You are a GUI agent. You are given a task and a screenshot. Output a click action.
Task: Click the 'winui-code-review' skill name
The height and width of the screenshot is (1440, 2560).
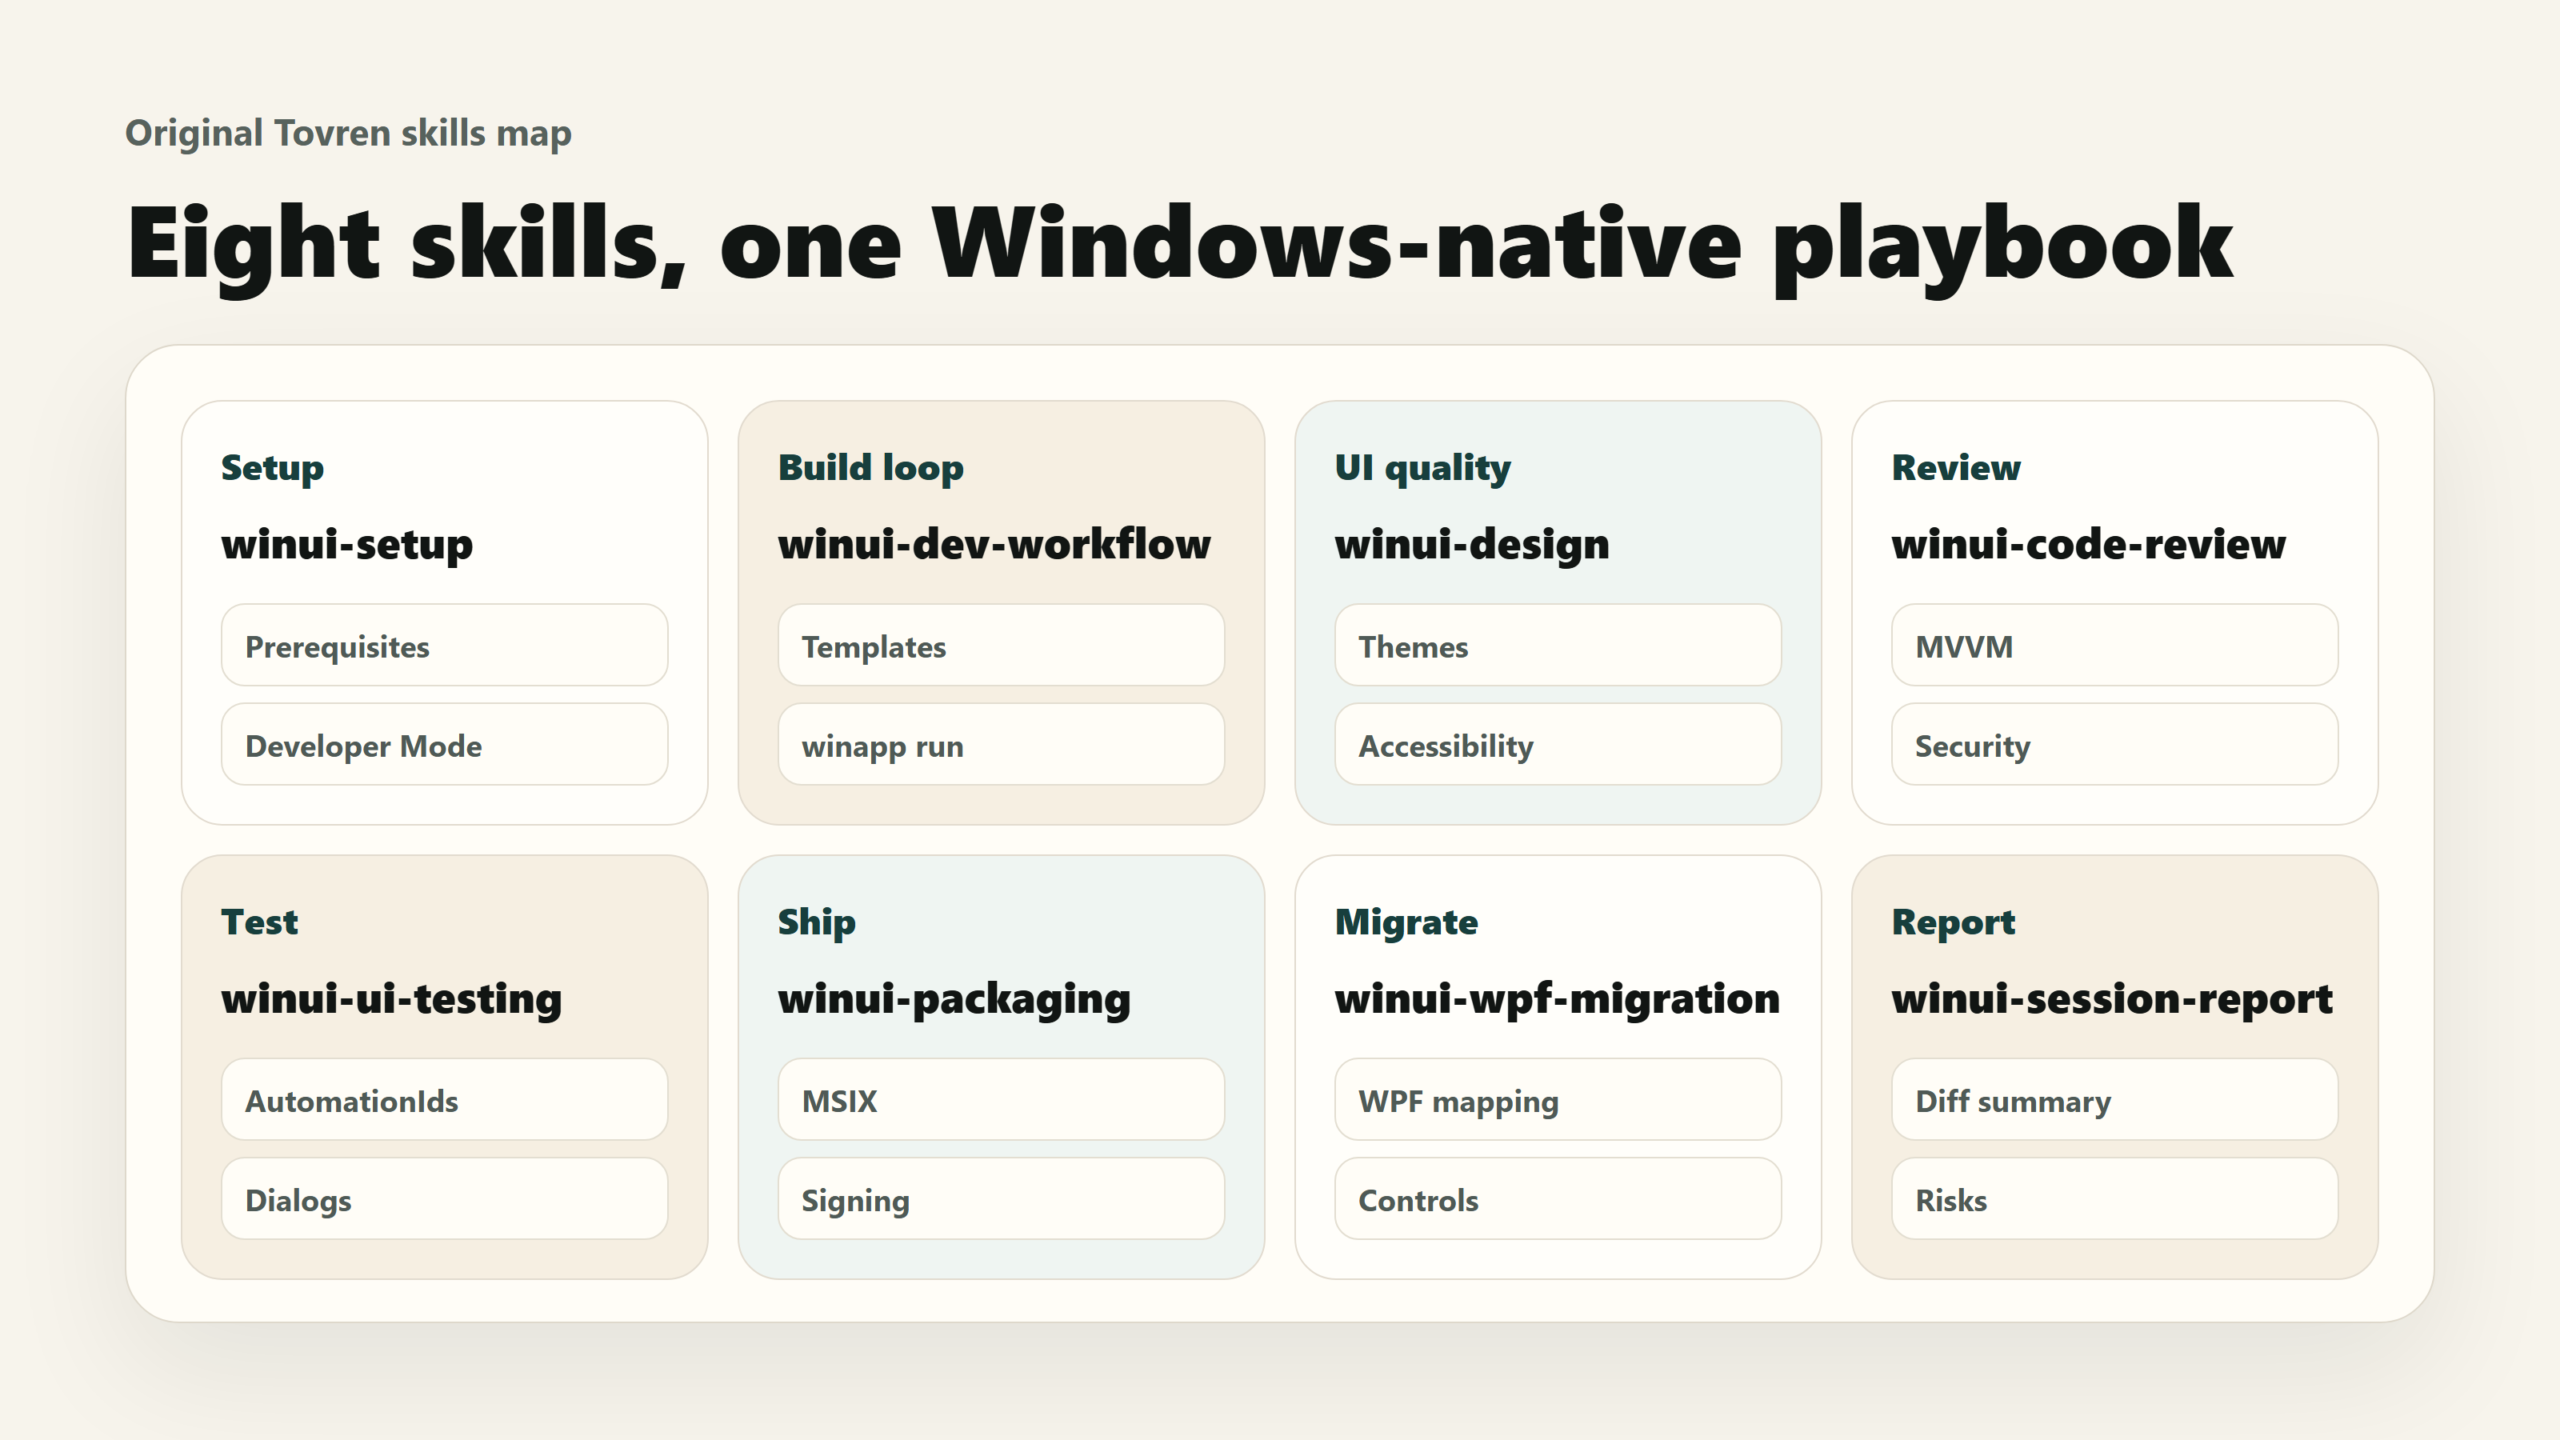(2088, 544)
